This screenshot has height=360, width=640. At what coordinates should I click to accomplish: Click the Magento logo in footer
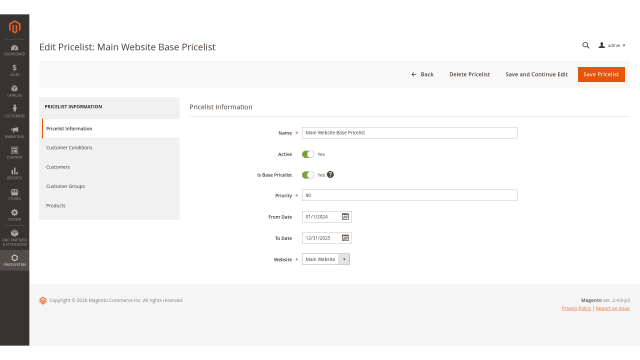pos(43,300)
